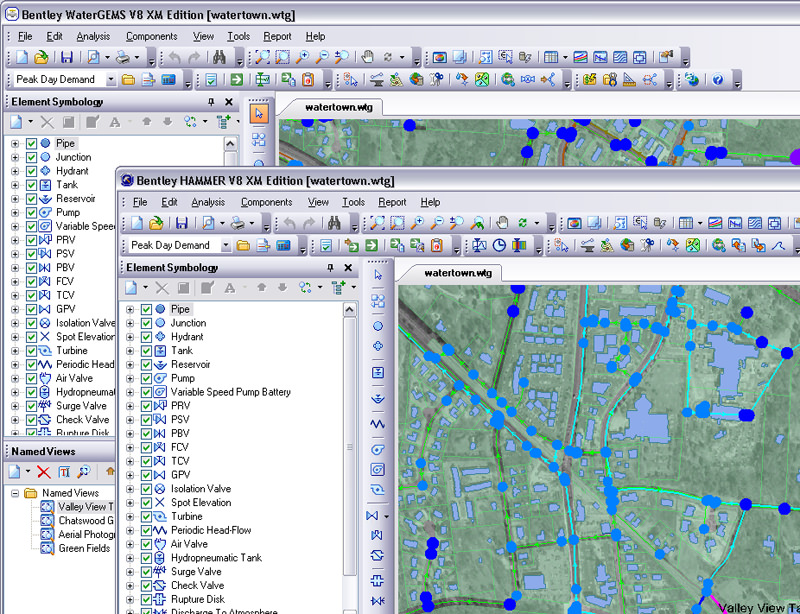800x614 pixels.
Task: Toggle Junction checkbox in HAMMER Element Symbology
Action: tap(147, 323)
